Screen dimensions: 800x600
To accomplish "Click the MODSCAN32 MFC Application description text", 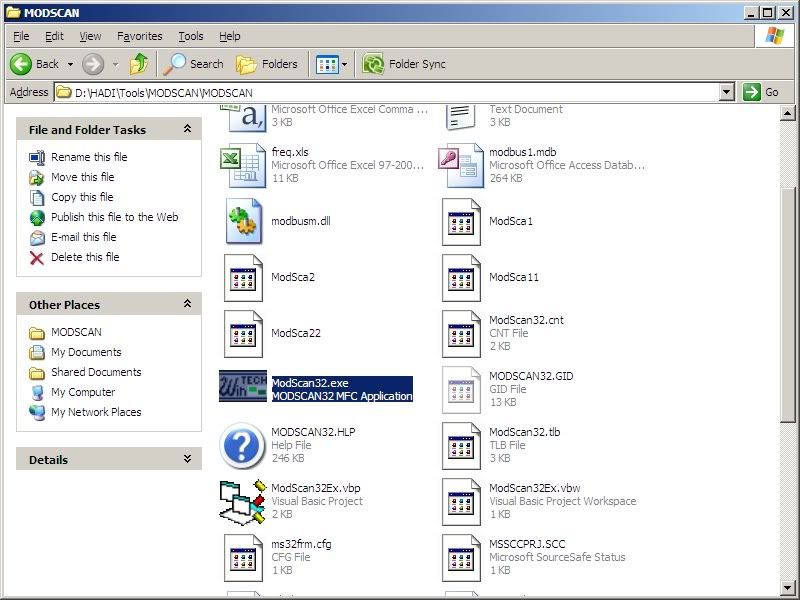I will [342, 396].
